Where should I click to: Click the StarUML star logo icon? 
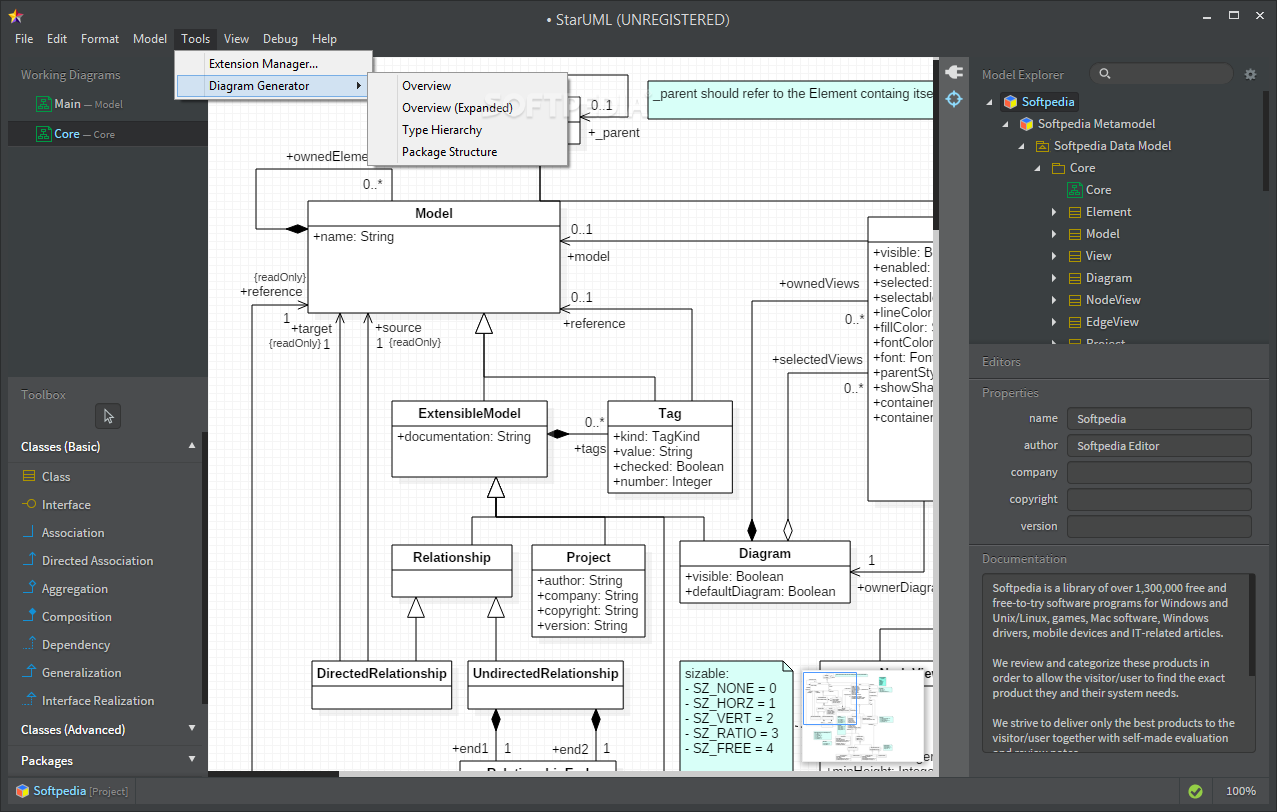14,17
